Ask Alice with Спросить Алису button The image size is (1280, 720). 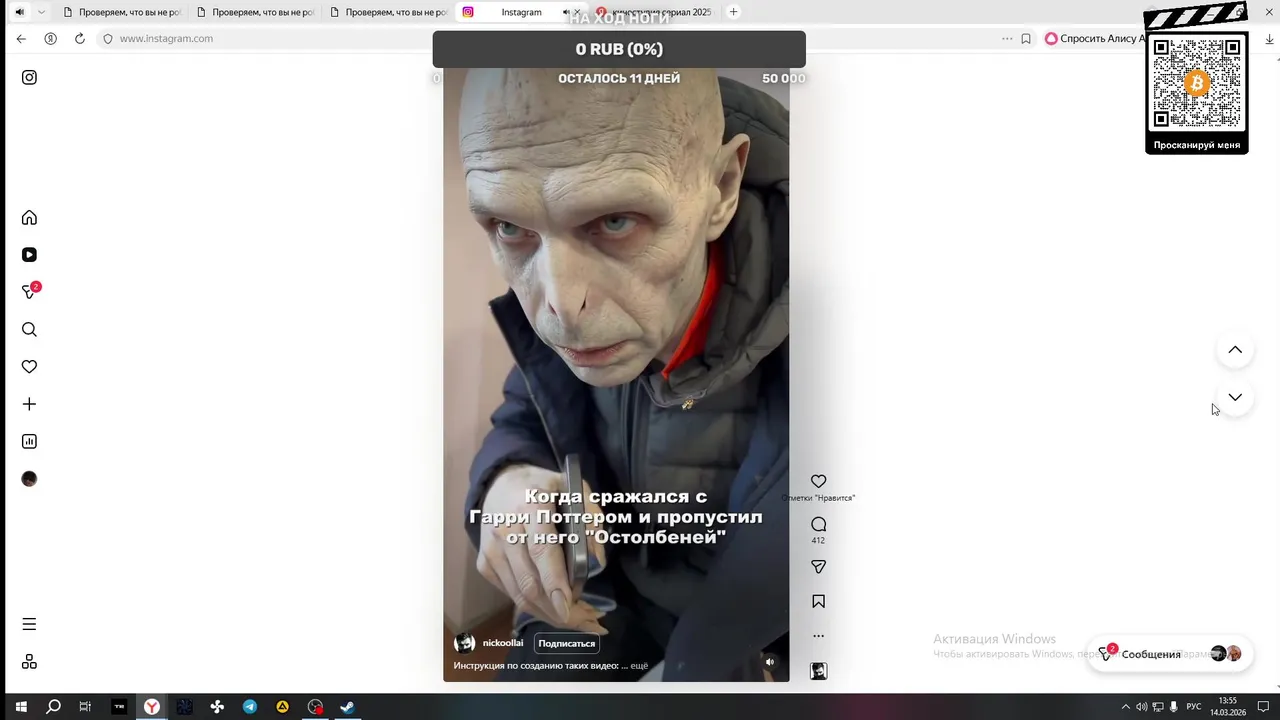point(1094,38)
